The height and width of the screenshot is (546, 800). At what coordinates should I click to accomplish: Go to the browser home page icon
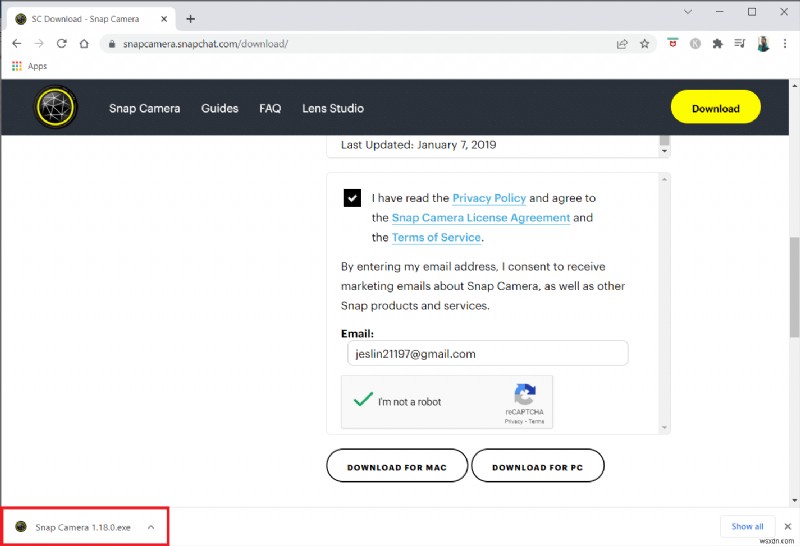click(84, 44)
